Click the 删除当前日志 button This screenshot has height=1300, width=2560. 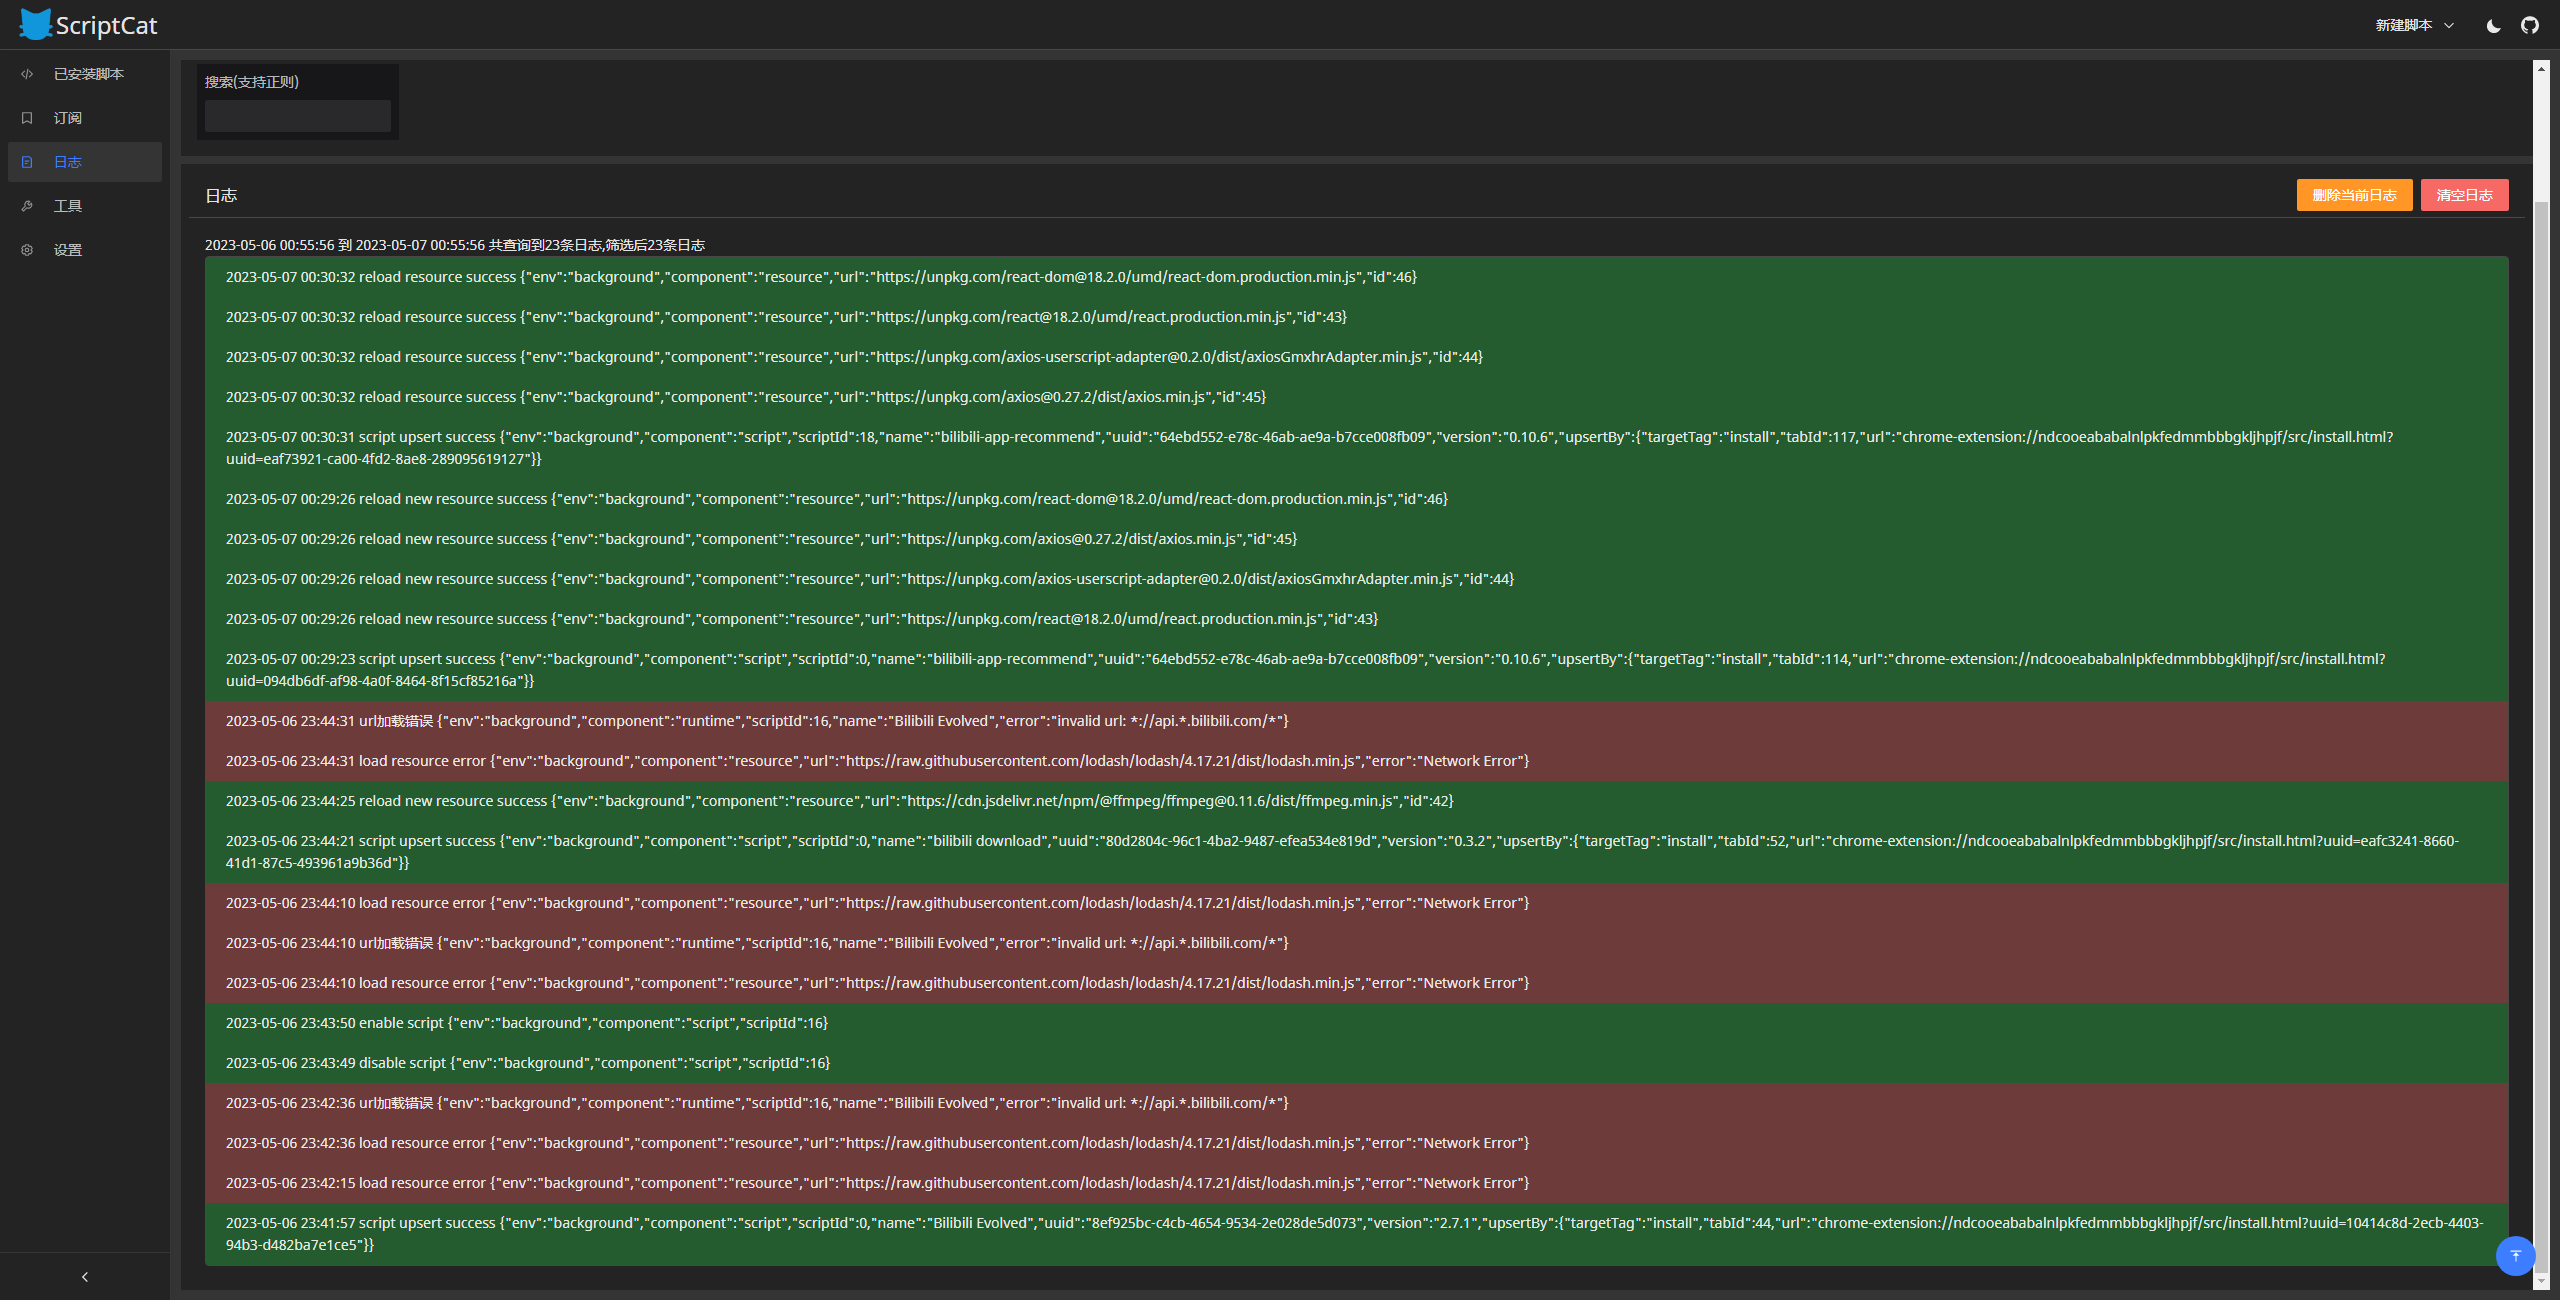(x=2354, y=195)
